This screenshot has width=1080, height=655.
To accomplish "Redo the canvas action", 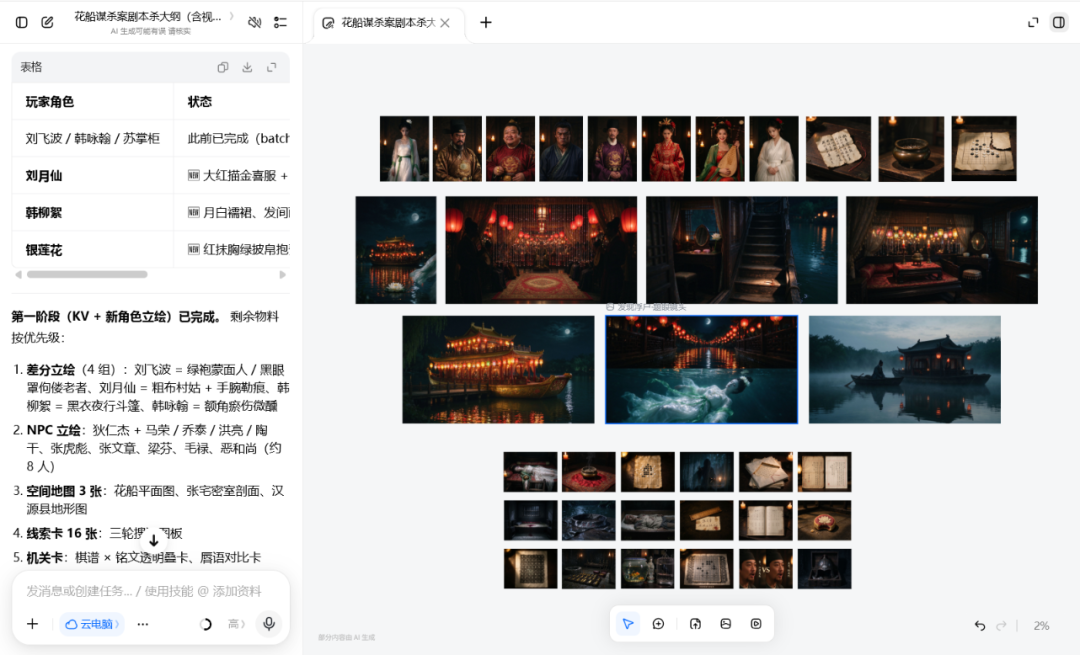I will (1001, 625).
